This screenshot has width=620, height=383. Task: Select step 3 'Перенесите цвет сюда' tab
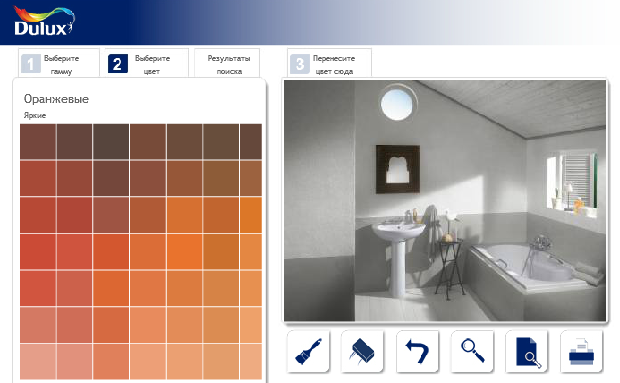[x=329, y=63]
